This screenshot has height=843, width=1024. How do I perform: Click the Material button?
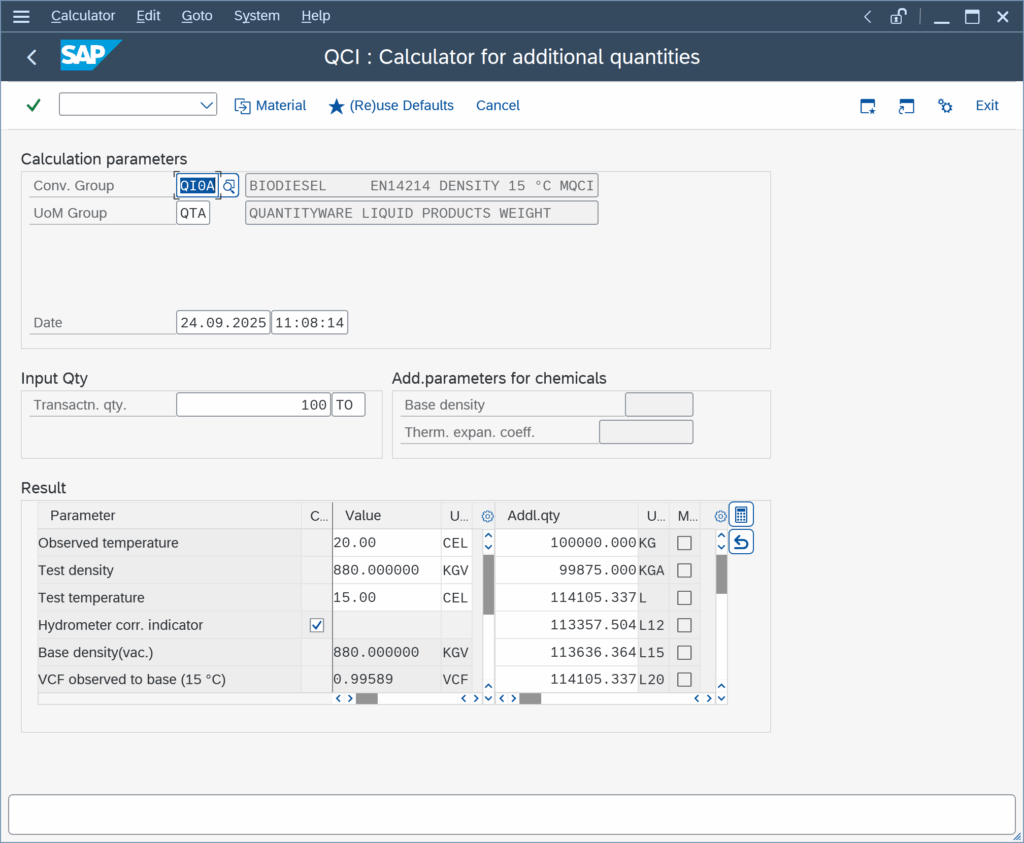point(270,105)
